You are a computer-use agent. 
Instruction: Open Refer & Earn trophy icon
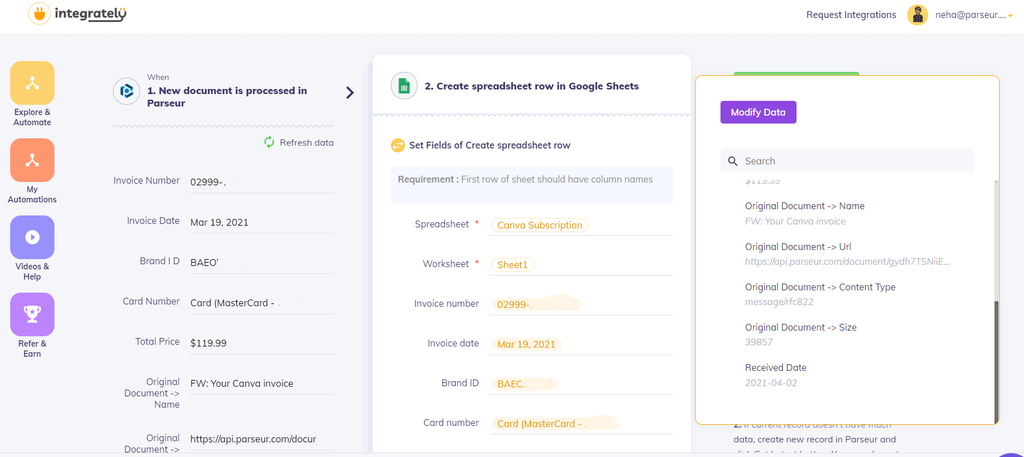point(32,314)
